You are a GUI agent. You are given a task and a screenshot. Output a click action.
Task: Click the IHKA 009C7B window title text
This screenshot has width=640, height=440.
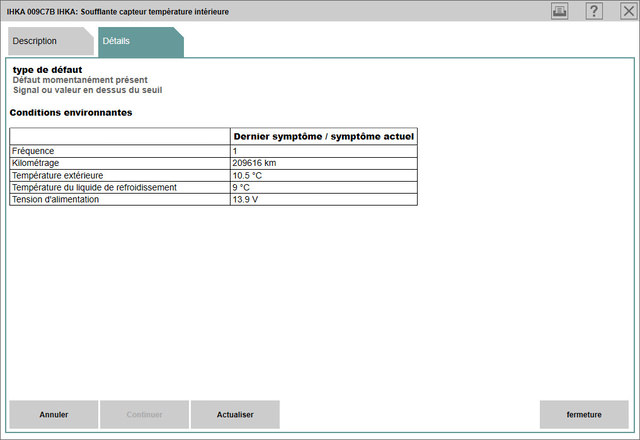coord(118,12)
